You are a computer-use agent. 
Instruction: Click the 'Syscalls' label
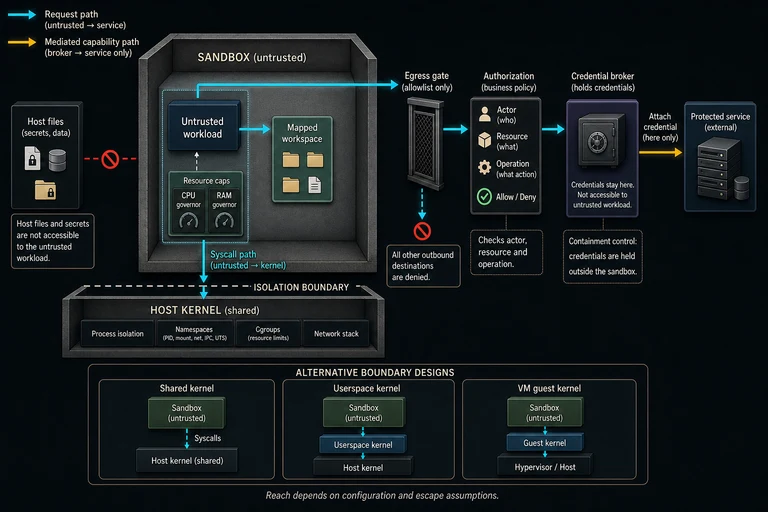[x=208, y=438]
